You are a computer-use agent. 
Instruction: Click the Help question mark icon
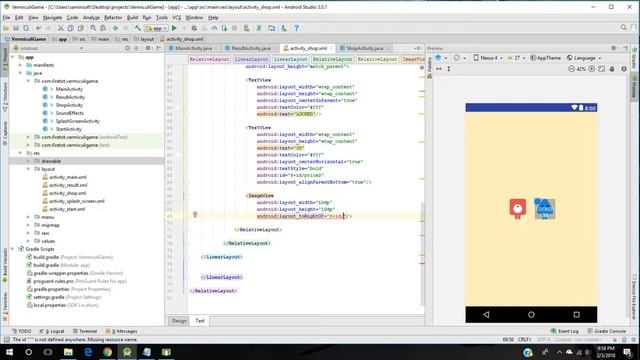(x=296, y=28)
